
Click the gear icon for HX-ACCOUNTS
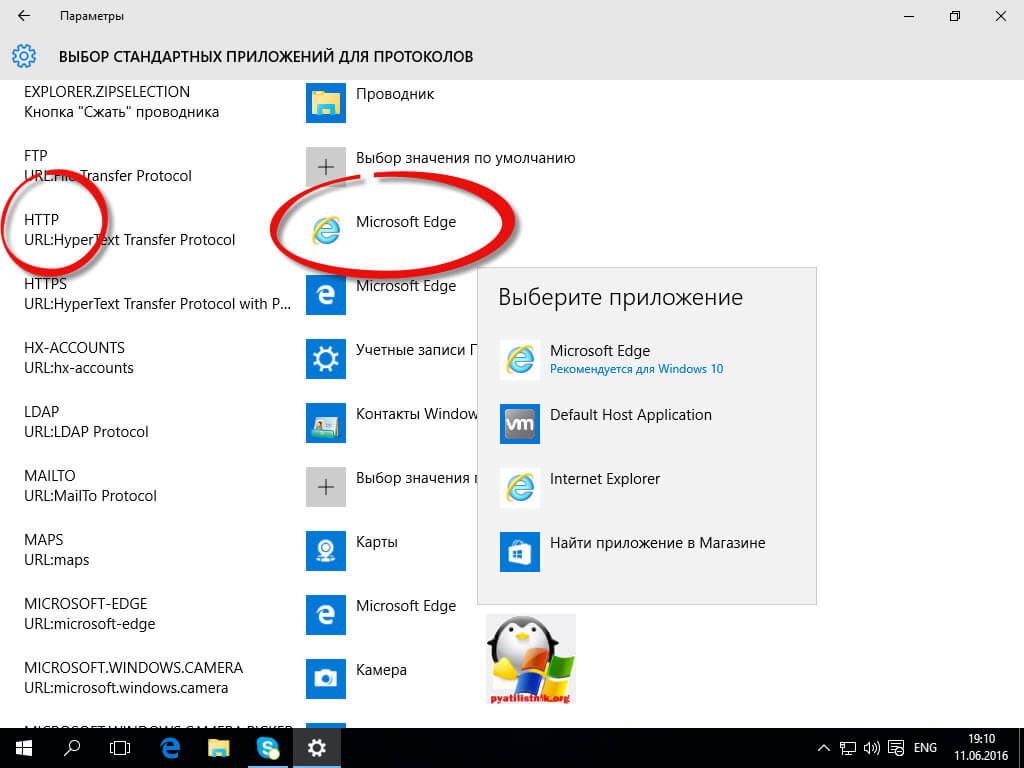pos(325,358)
